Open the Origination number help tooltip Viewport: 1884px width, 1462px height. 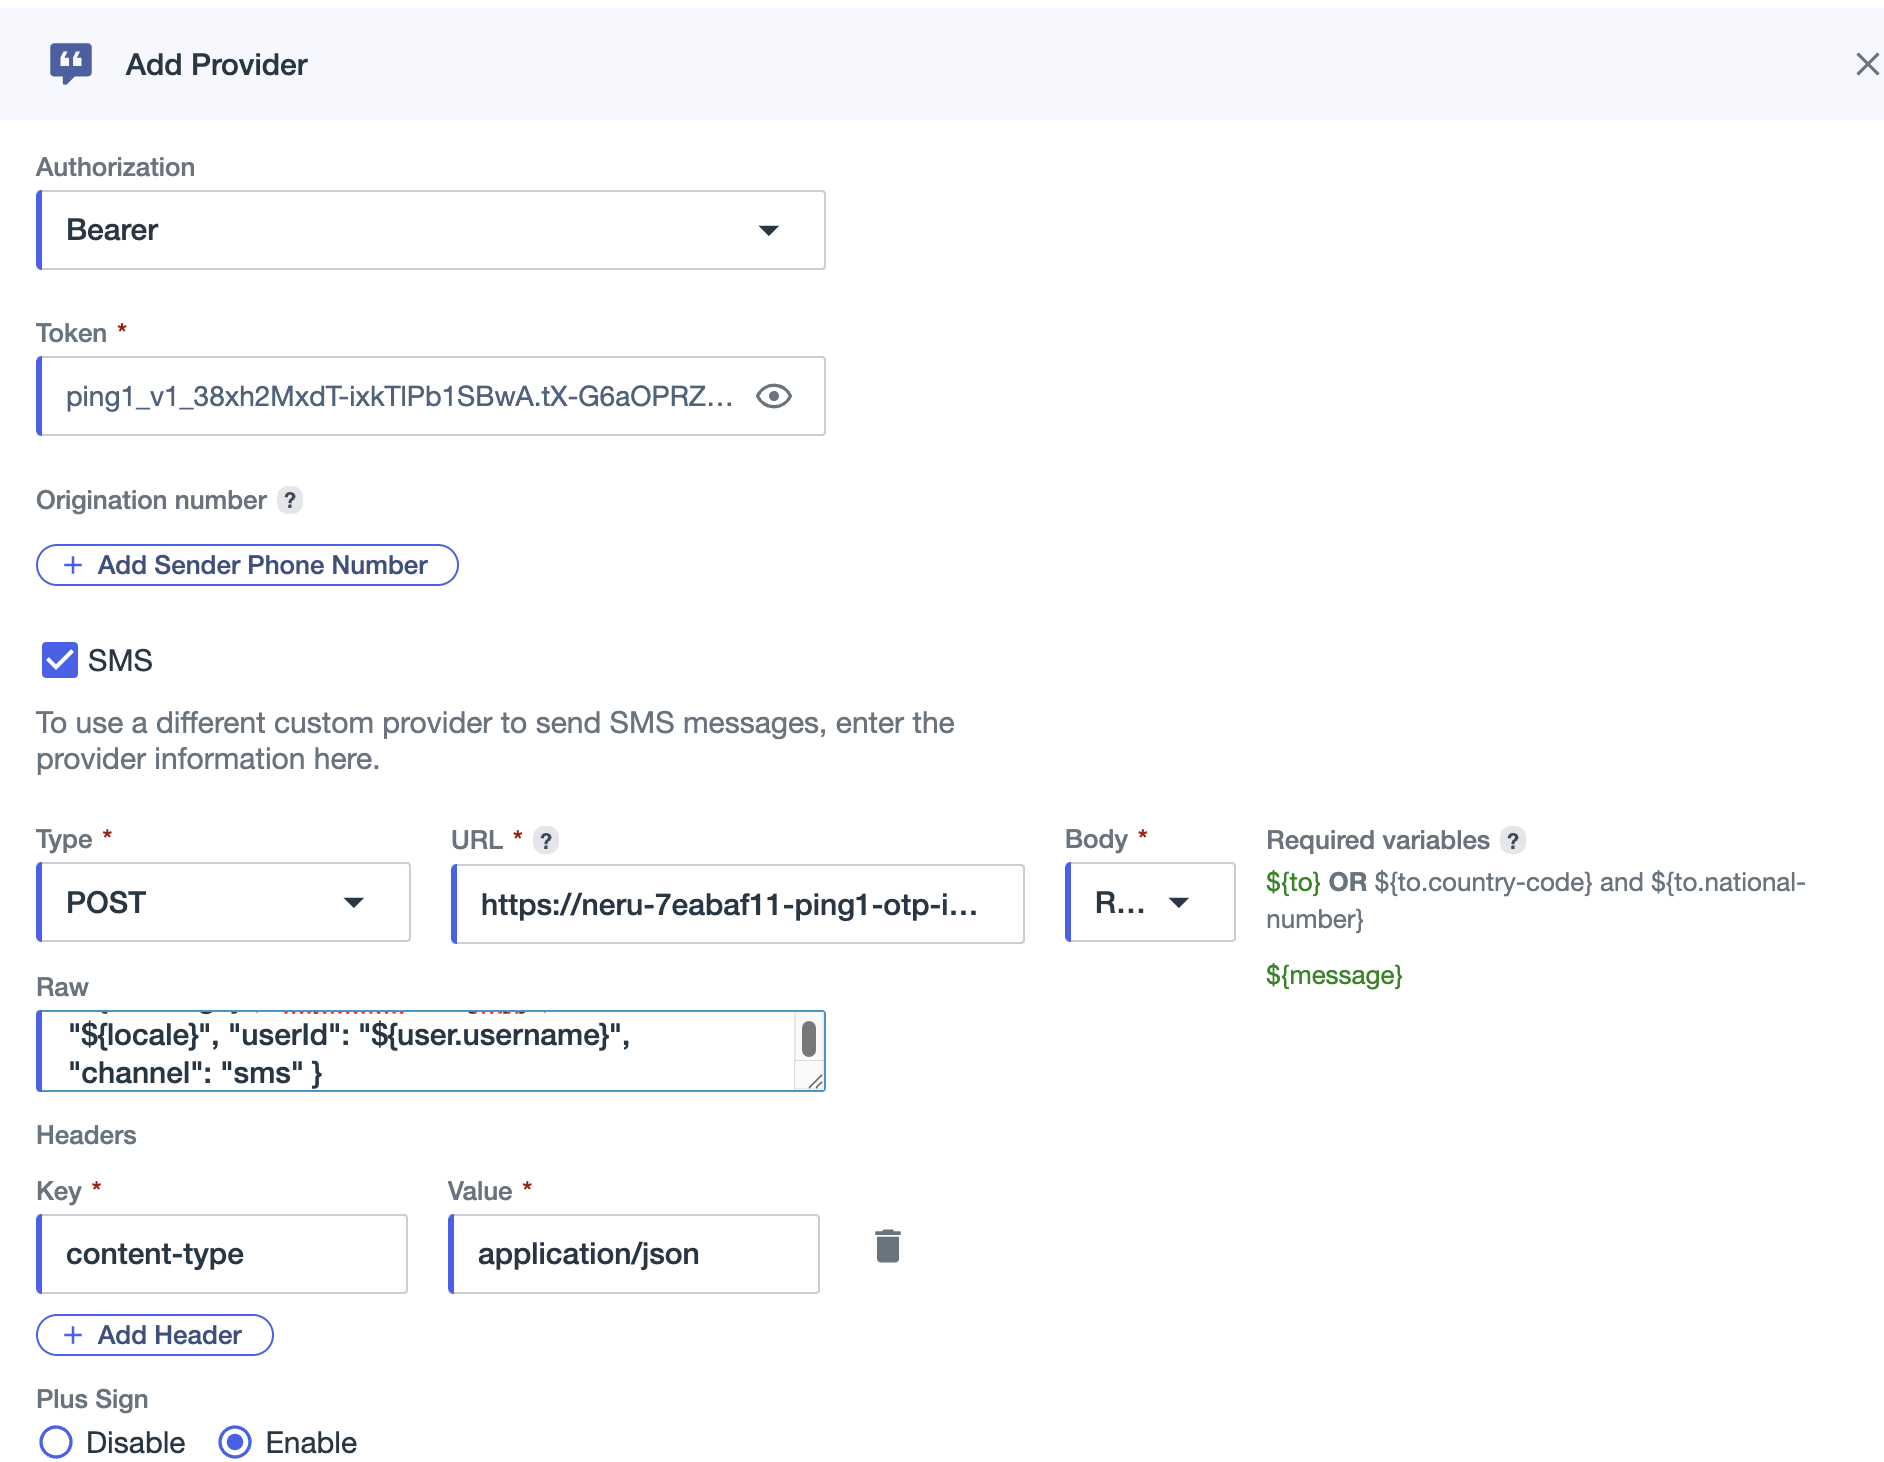(290, 500)
